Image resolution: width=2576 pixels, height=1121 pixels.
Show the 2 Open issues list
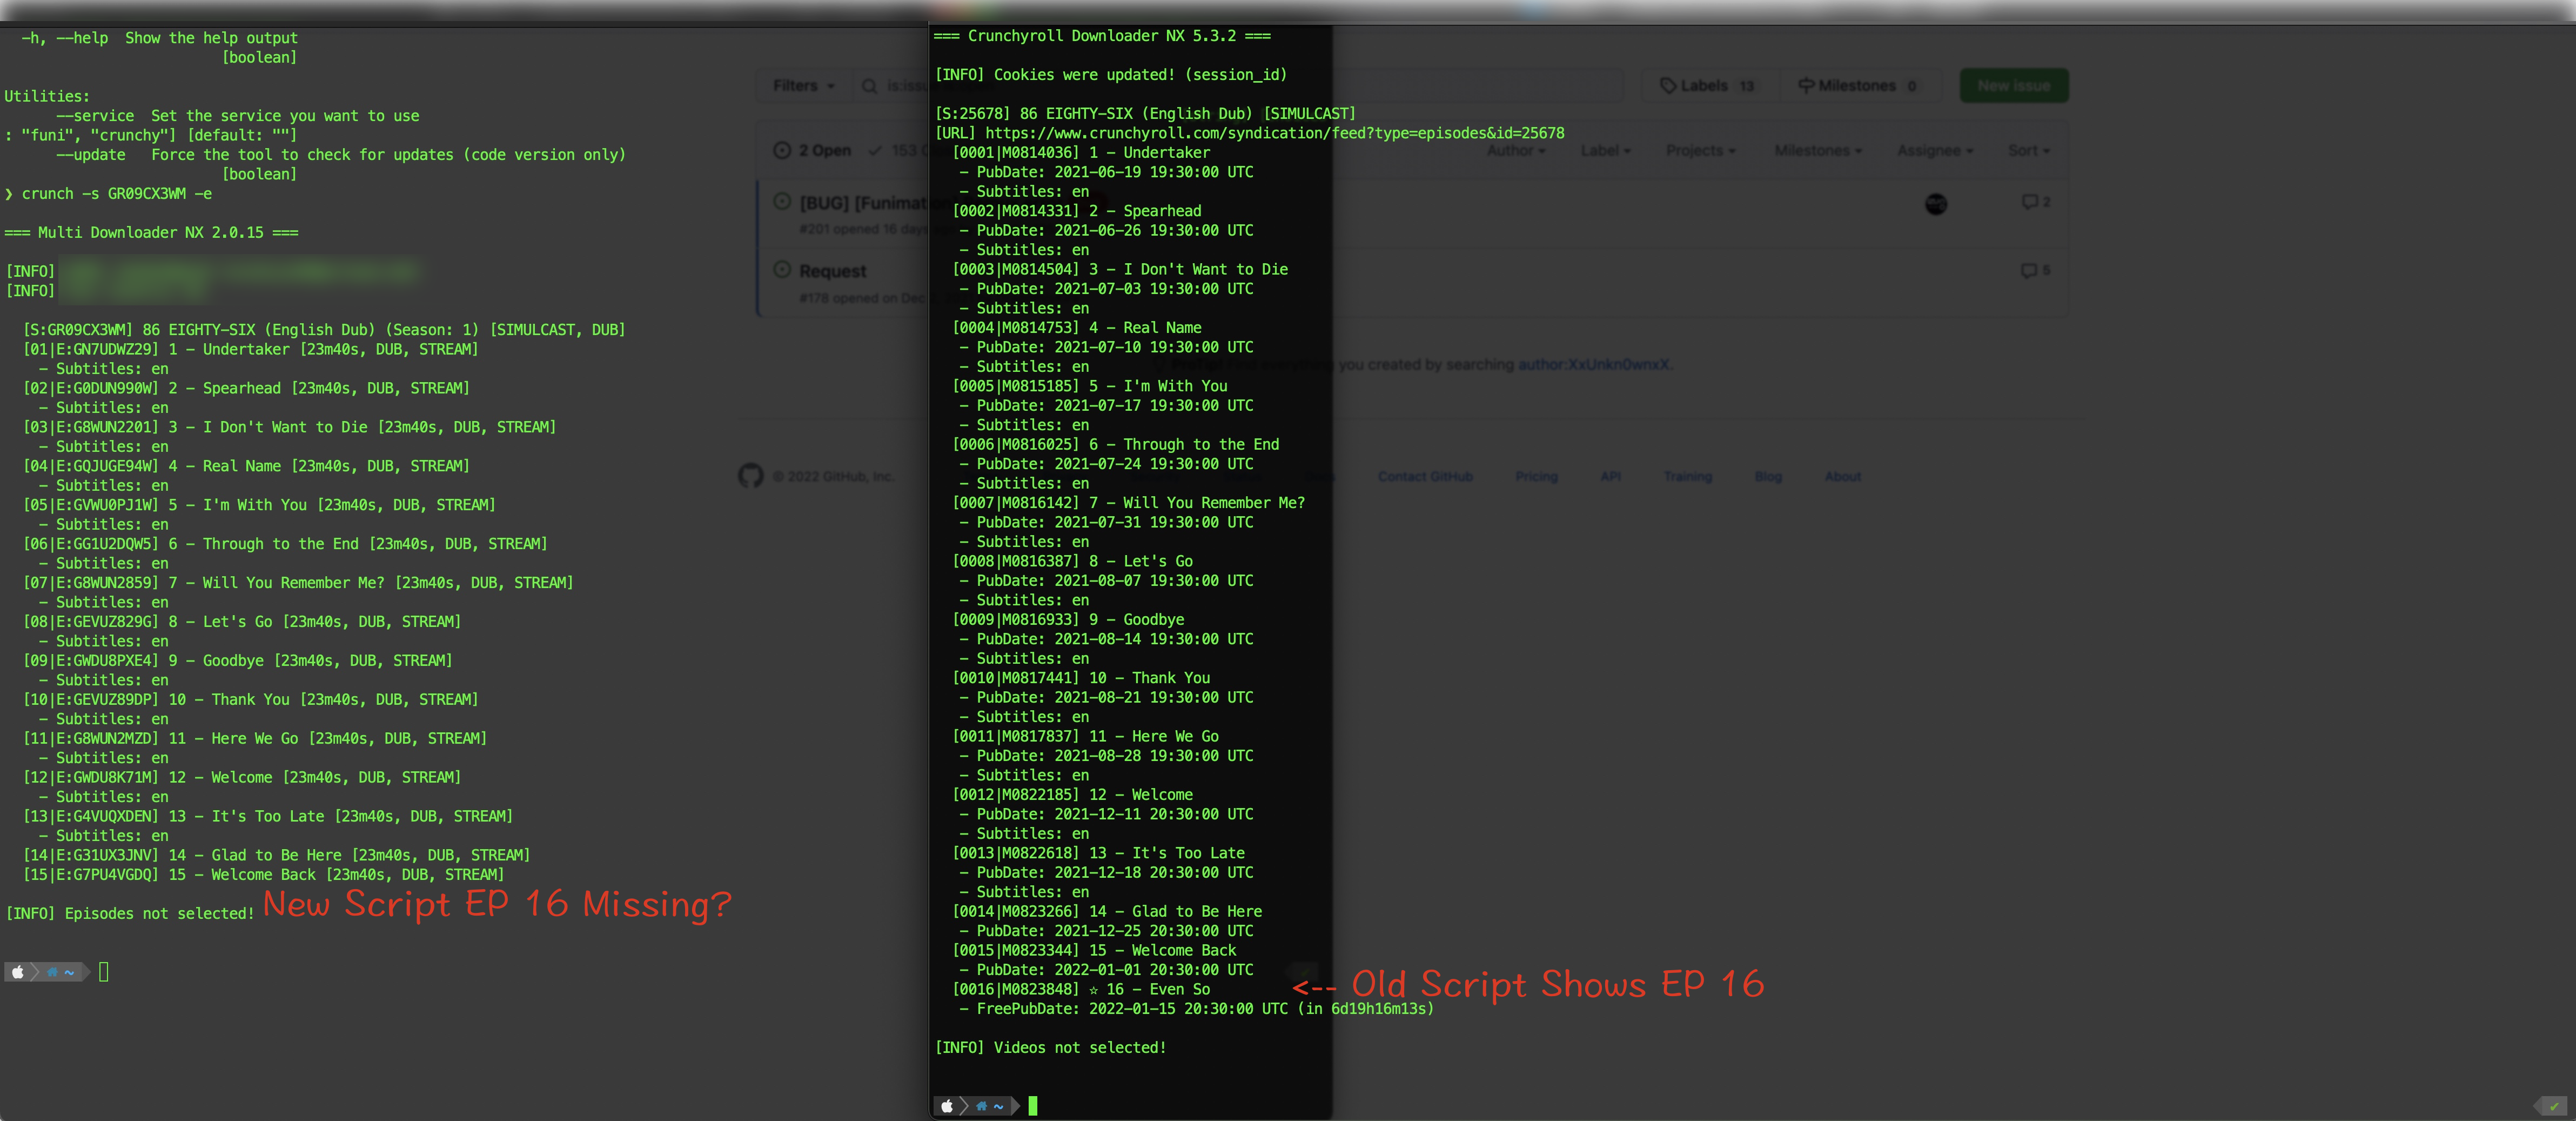coord(813,151)
